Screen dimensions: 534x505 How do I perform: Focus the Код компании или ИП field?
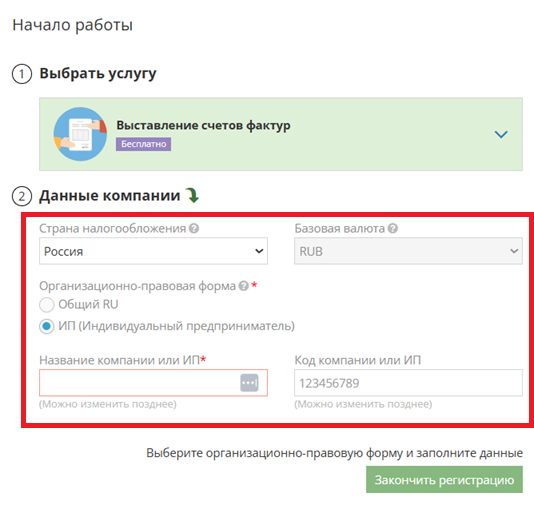[408, 383]
